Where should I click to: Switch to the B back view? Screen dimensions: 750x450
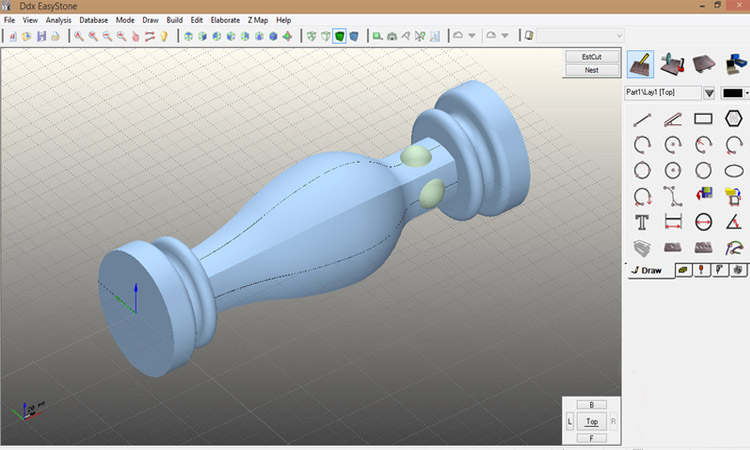(x=592, y=405)
